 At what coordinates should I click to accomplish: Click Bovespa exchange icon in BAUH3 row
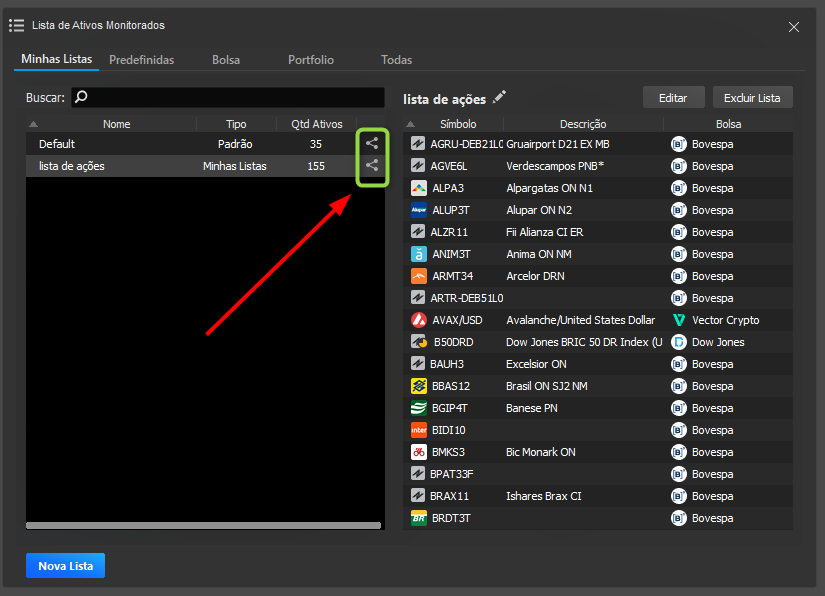point(679,364)
